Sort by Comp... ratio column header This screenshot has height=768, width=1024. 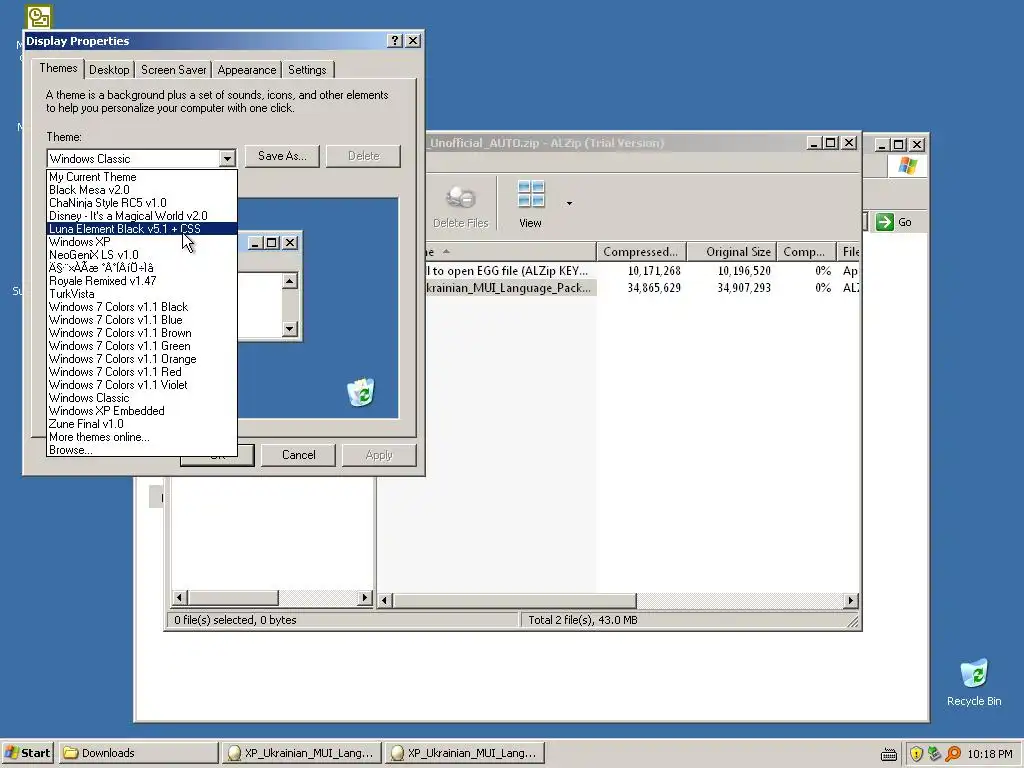pos(807,252)
